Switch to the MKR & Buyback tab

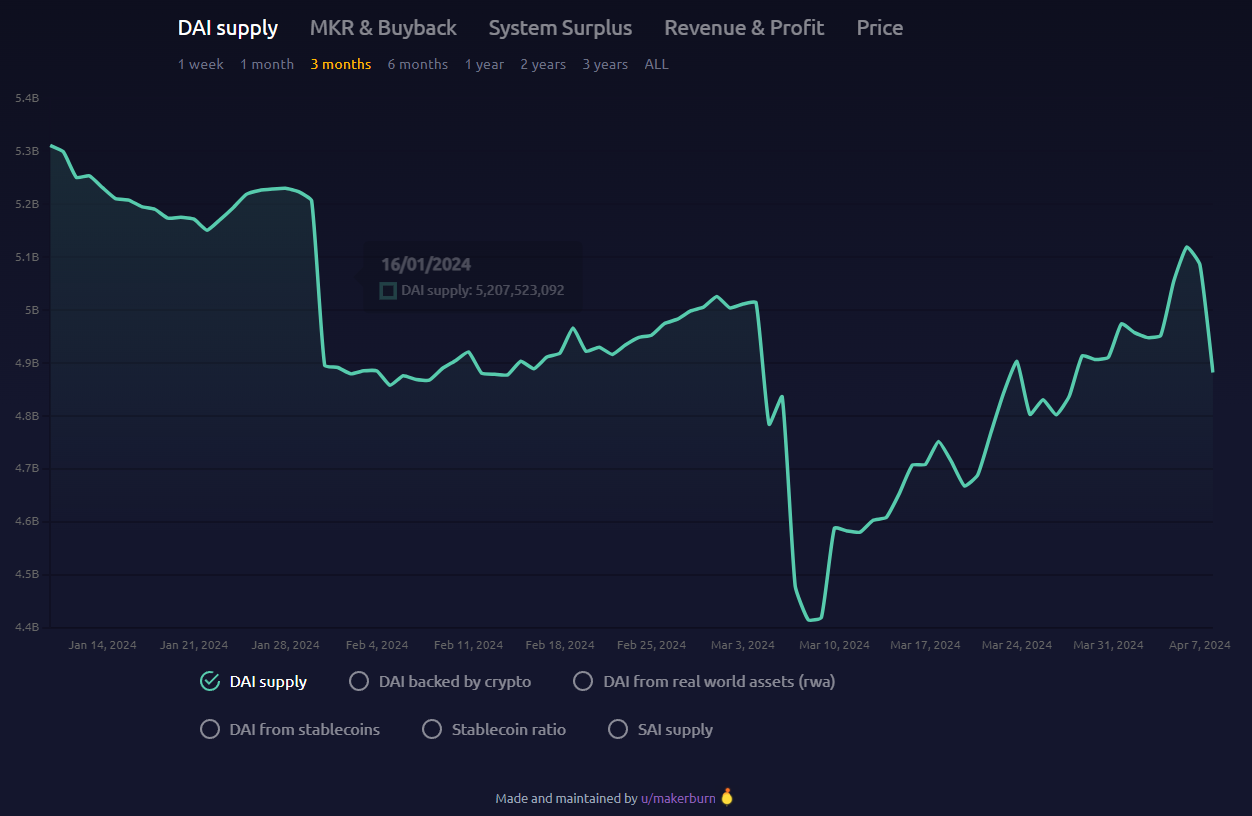pyautogui.click(x=383, y=28)
